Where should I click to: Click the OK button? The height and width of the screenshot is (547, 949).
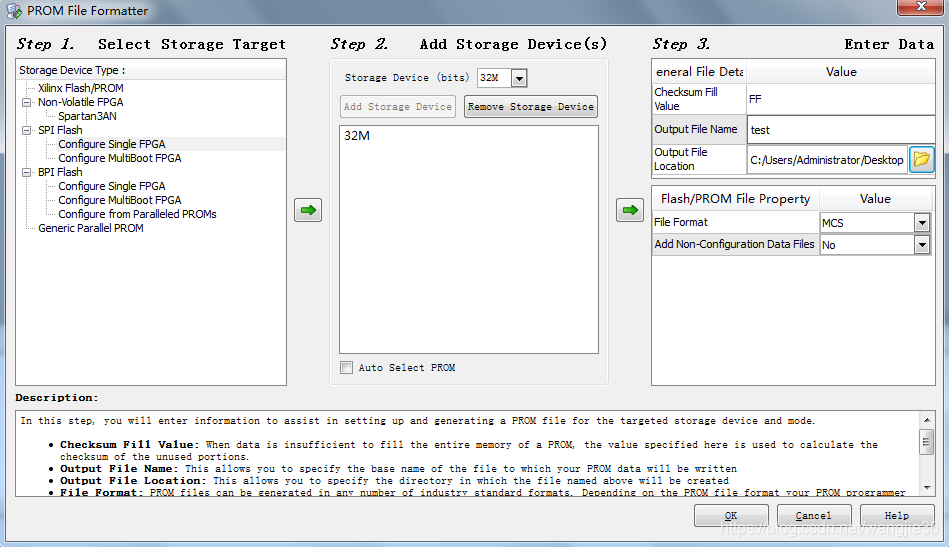(731, 516)
